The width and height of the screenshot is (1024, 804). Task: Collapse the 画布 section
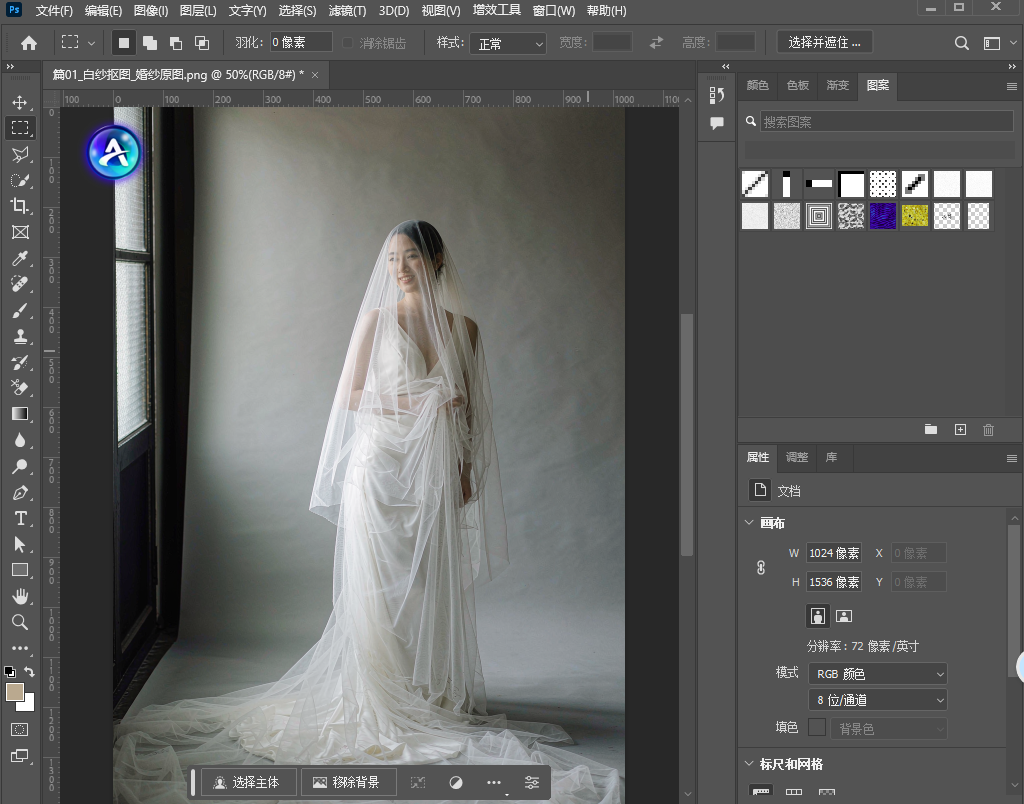point(749,523)
